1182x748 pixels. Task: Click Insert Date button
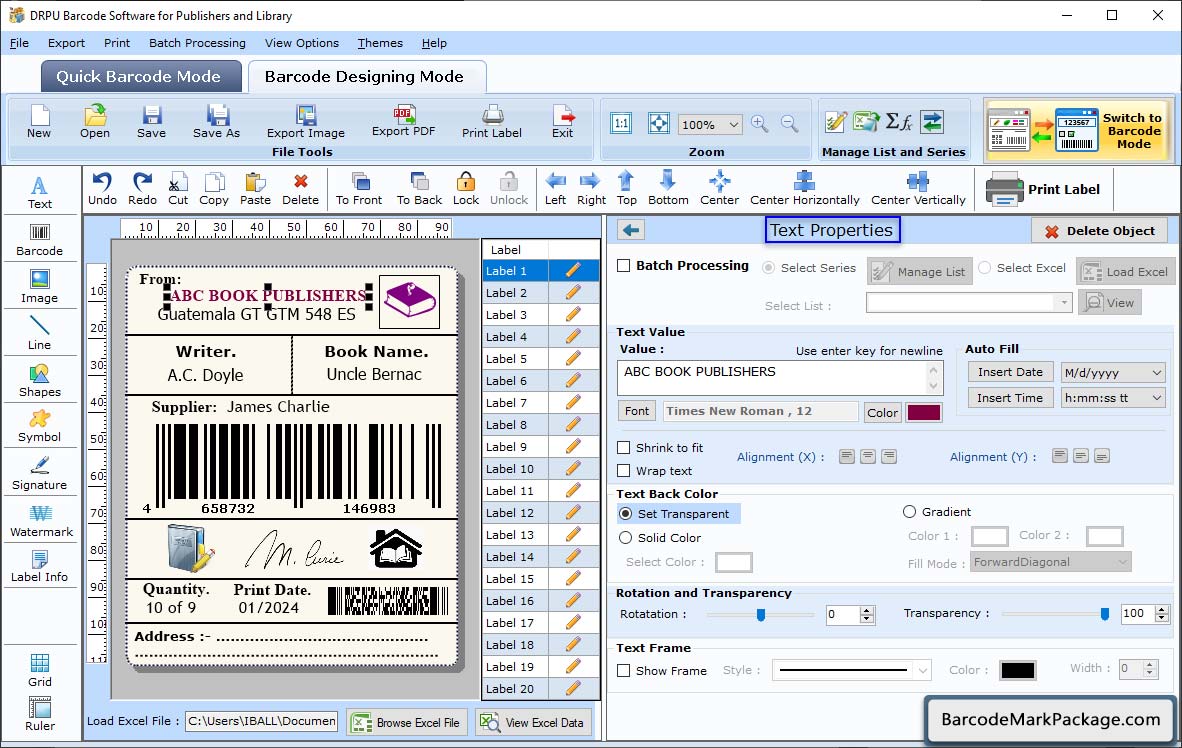click(x=1010, y=372)
